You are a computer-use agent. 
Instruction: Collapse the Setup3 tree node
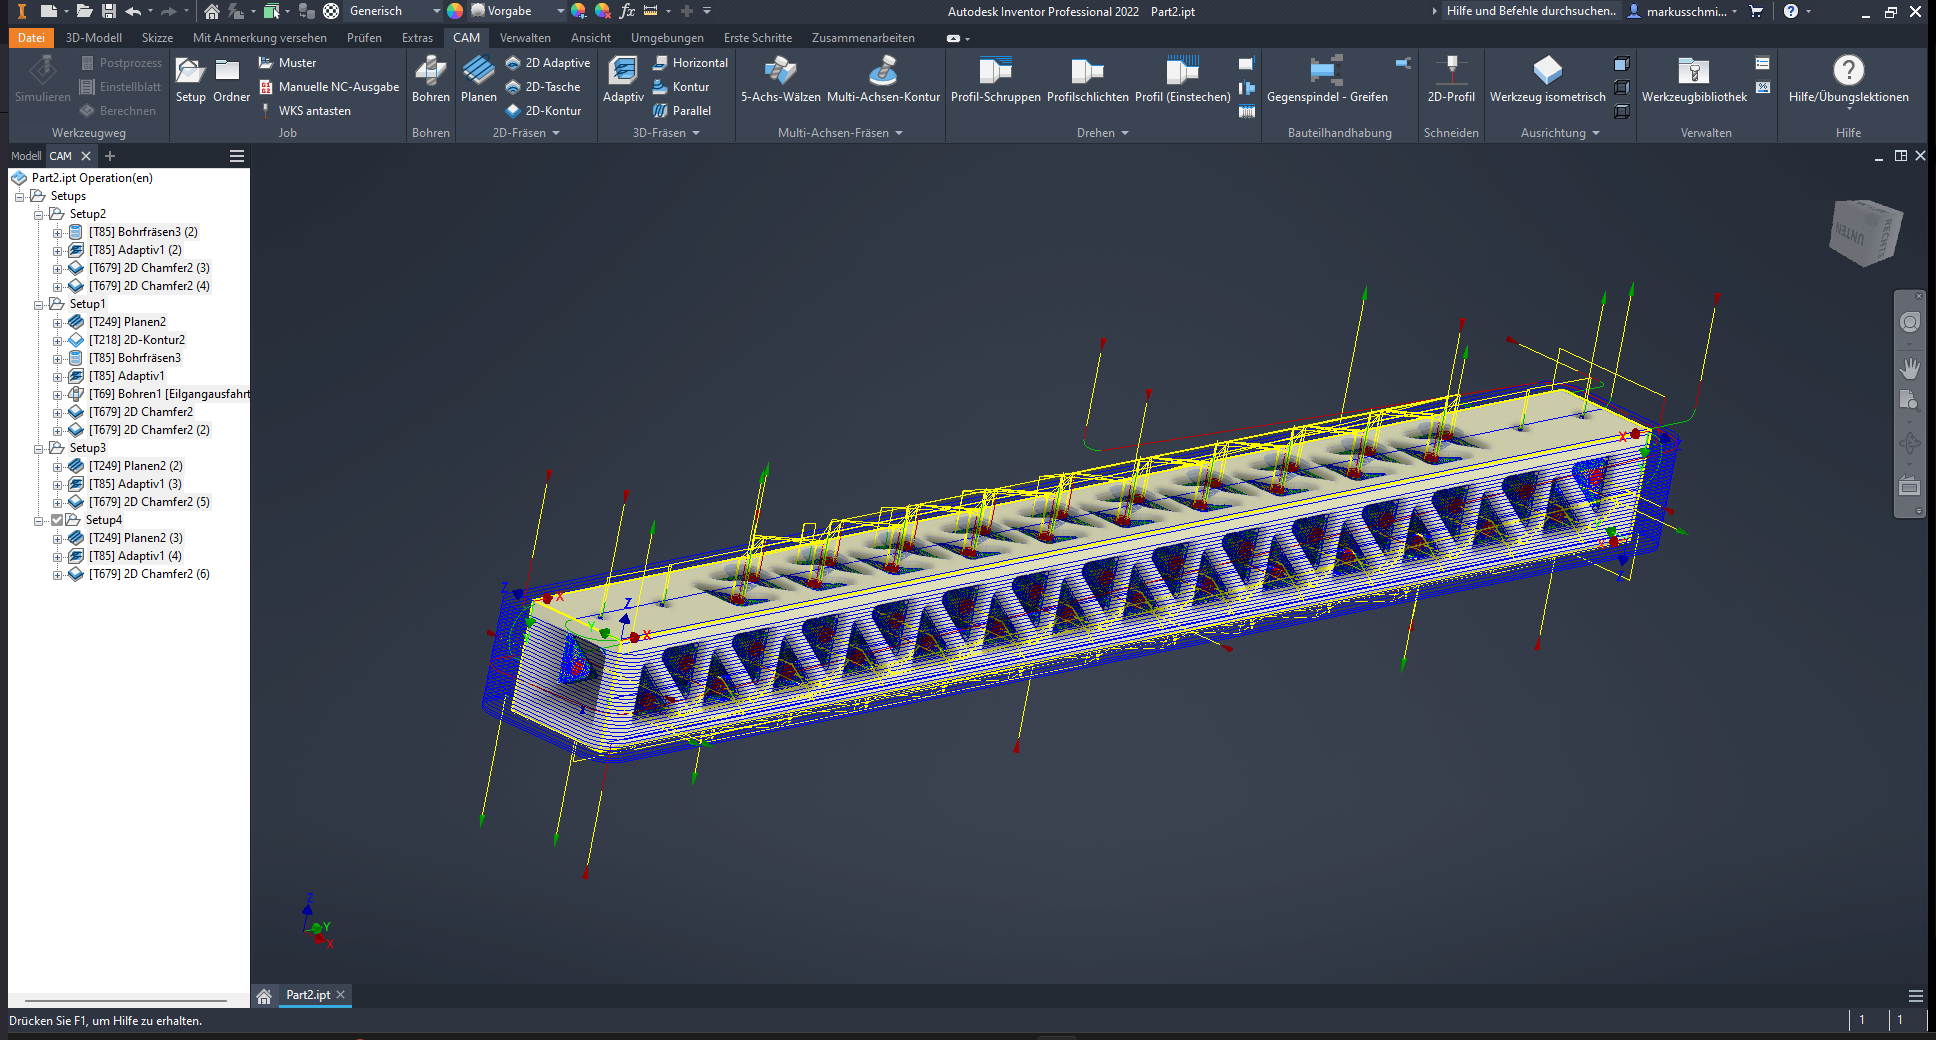[x=39, y=448]
